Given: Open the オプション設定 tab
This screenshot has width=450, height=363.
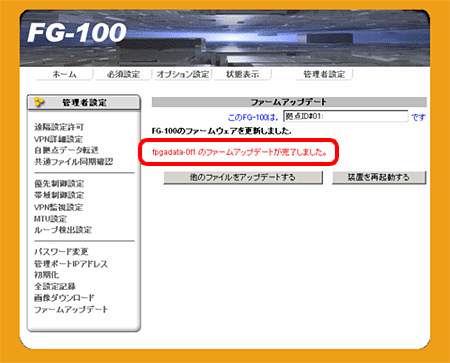Looking at the screenshot, I should pos(183,74).
